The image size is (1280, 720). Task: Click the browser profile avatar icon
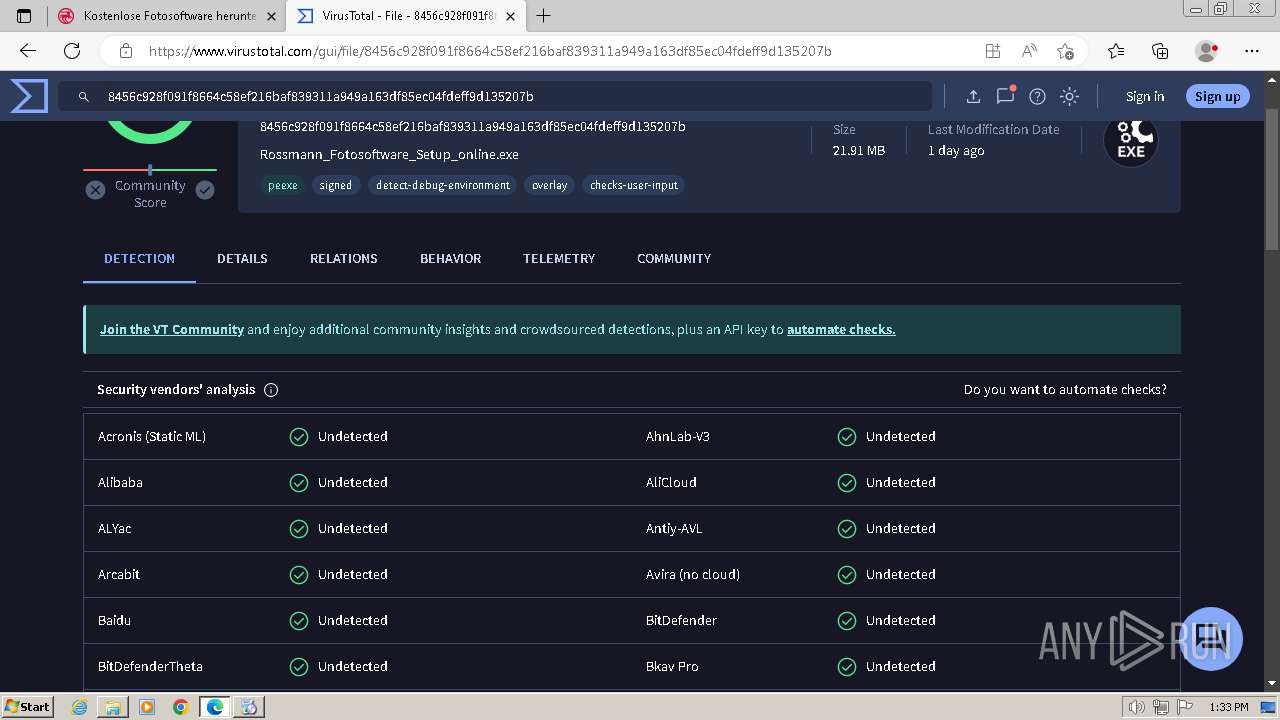[1207, 51]
